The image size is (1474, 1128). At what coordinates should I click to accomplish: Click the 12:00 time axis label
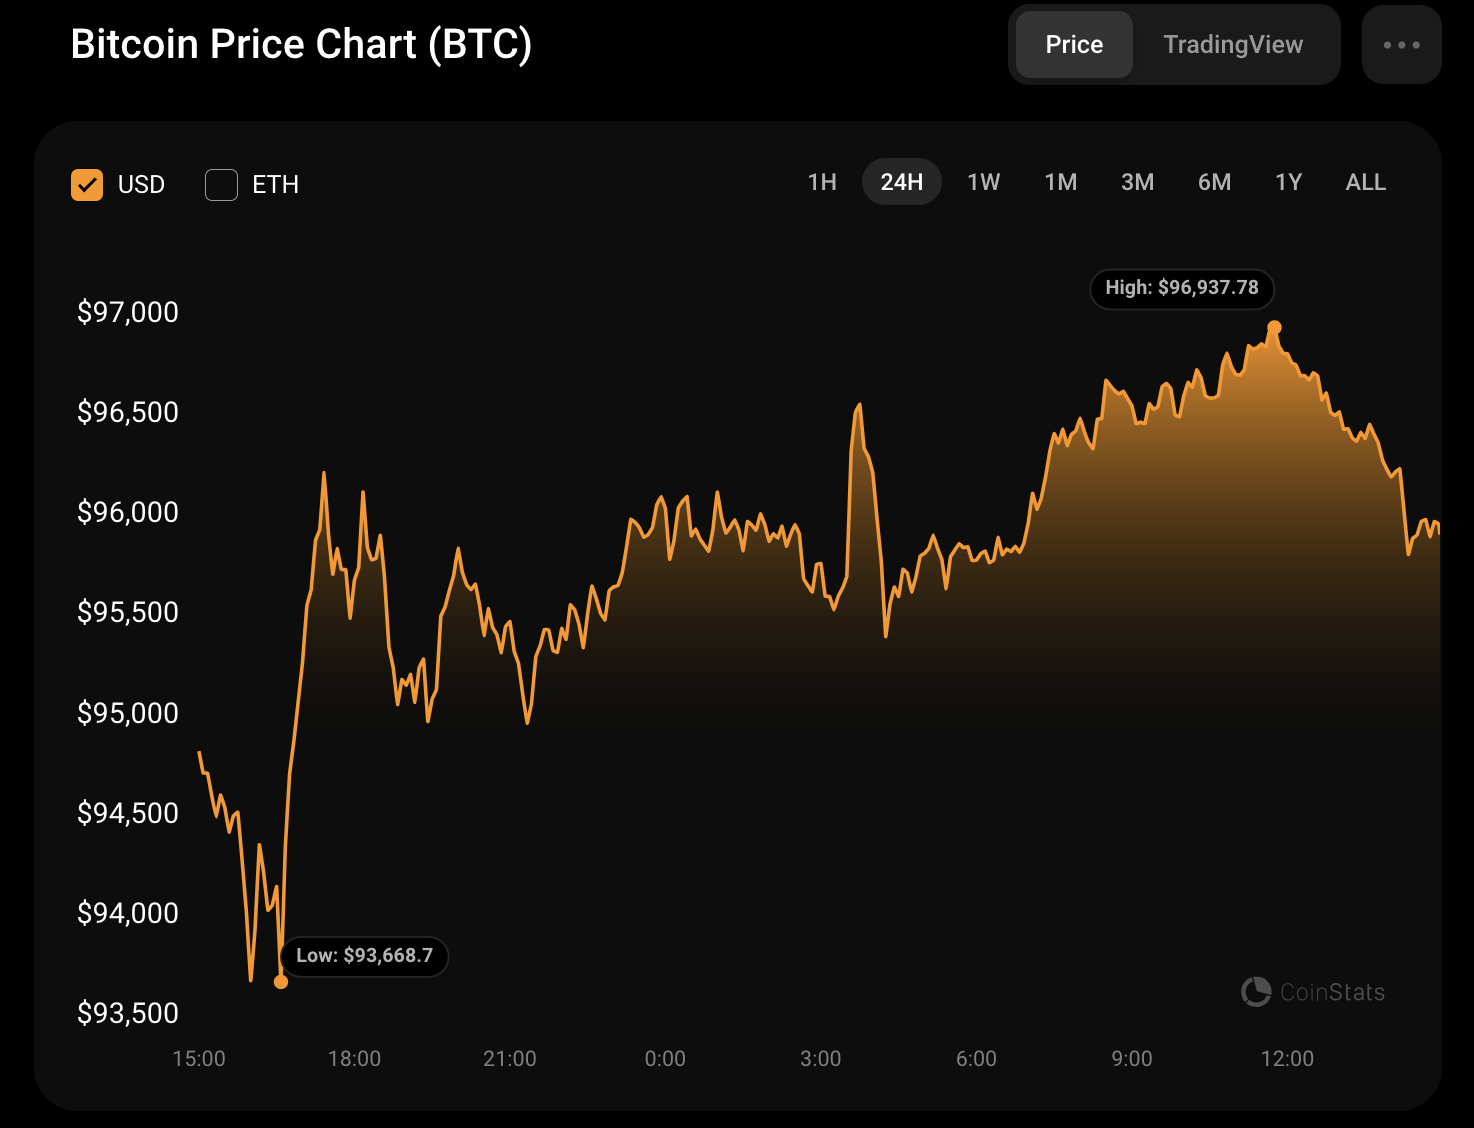1287,1059
